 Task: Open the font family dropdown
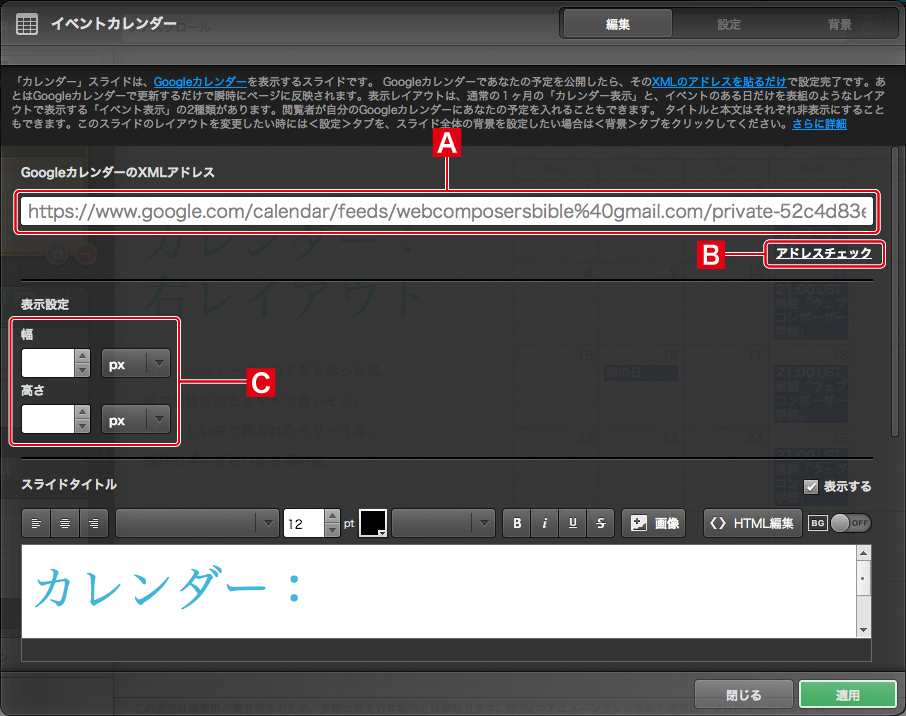click(x=197, y=524)
